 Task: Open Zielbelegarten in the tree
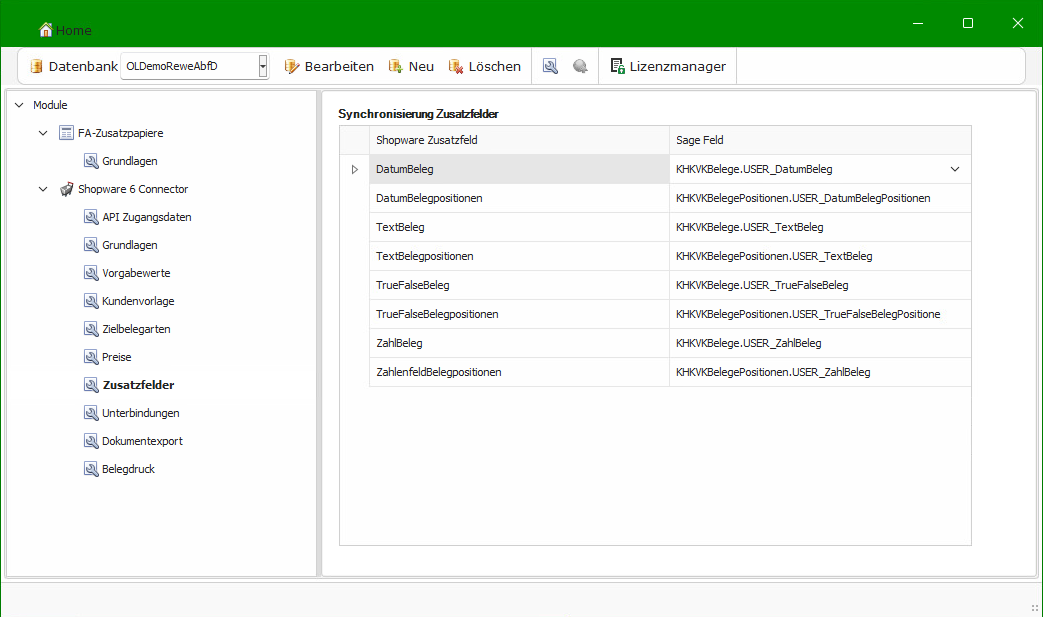pos(136,328)
